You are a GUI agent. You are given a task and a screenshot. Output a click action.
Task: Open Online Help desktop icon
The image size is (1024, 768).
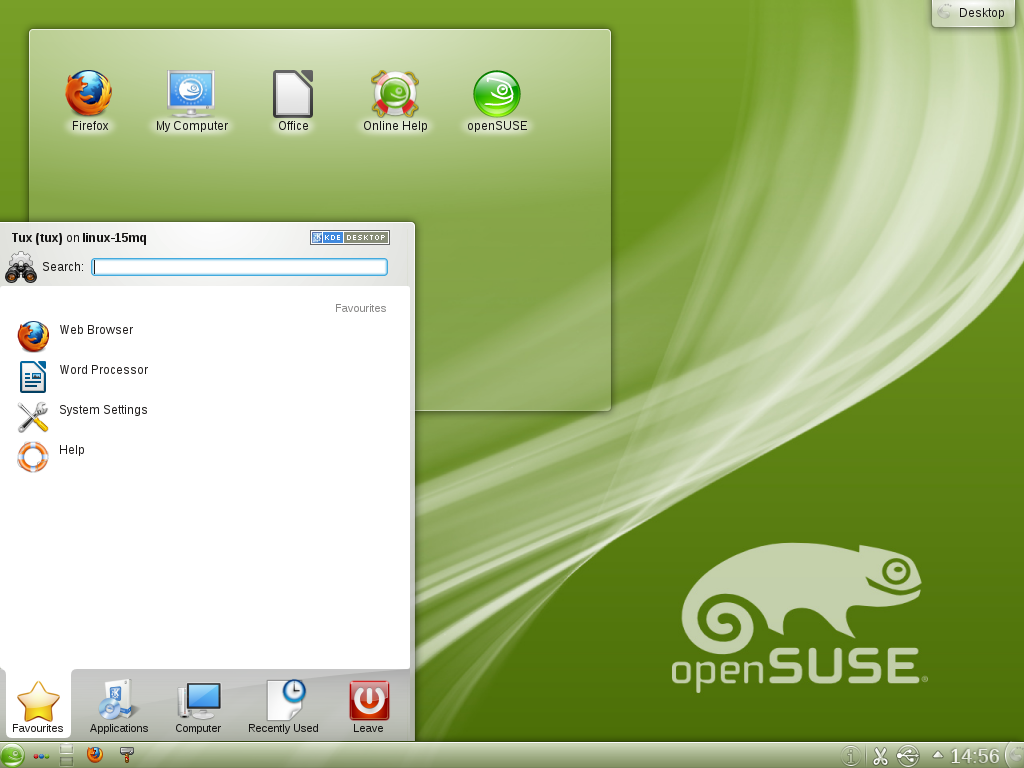(x=395, y=100)
